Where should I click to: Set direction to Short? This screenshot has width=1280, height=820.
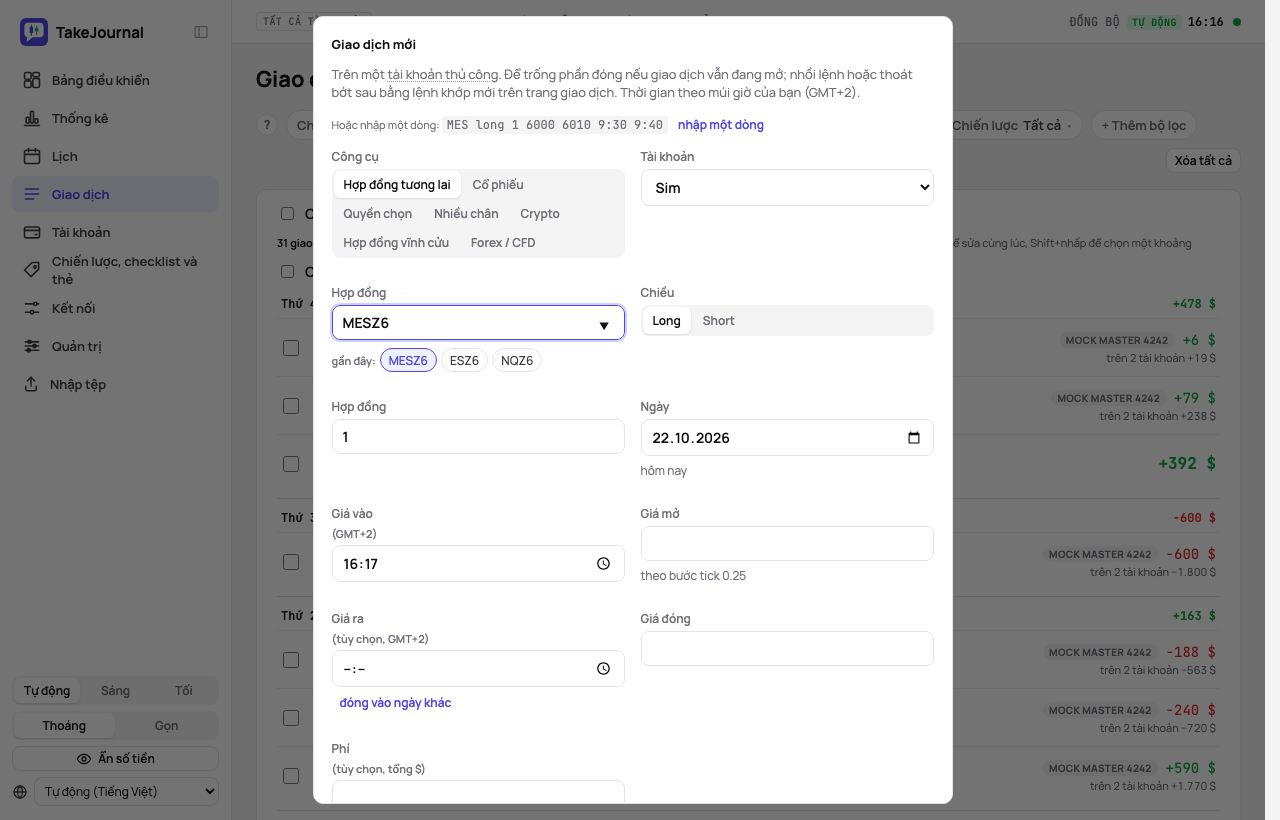718,321
